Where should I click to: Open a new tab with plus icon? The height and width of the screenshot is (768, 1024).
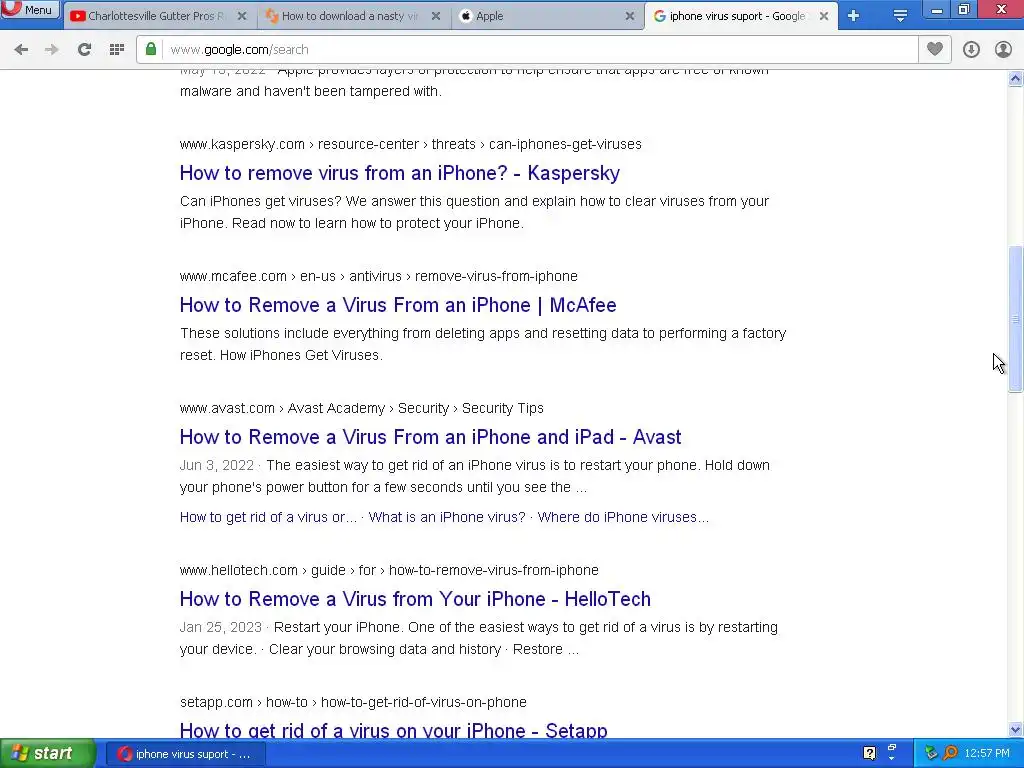click(854, 16)
